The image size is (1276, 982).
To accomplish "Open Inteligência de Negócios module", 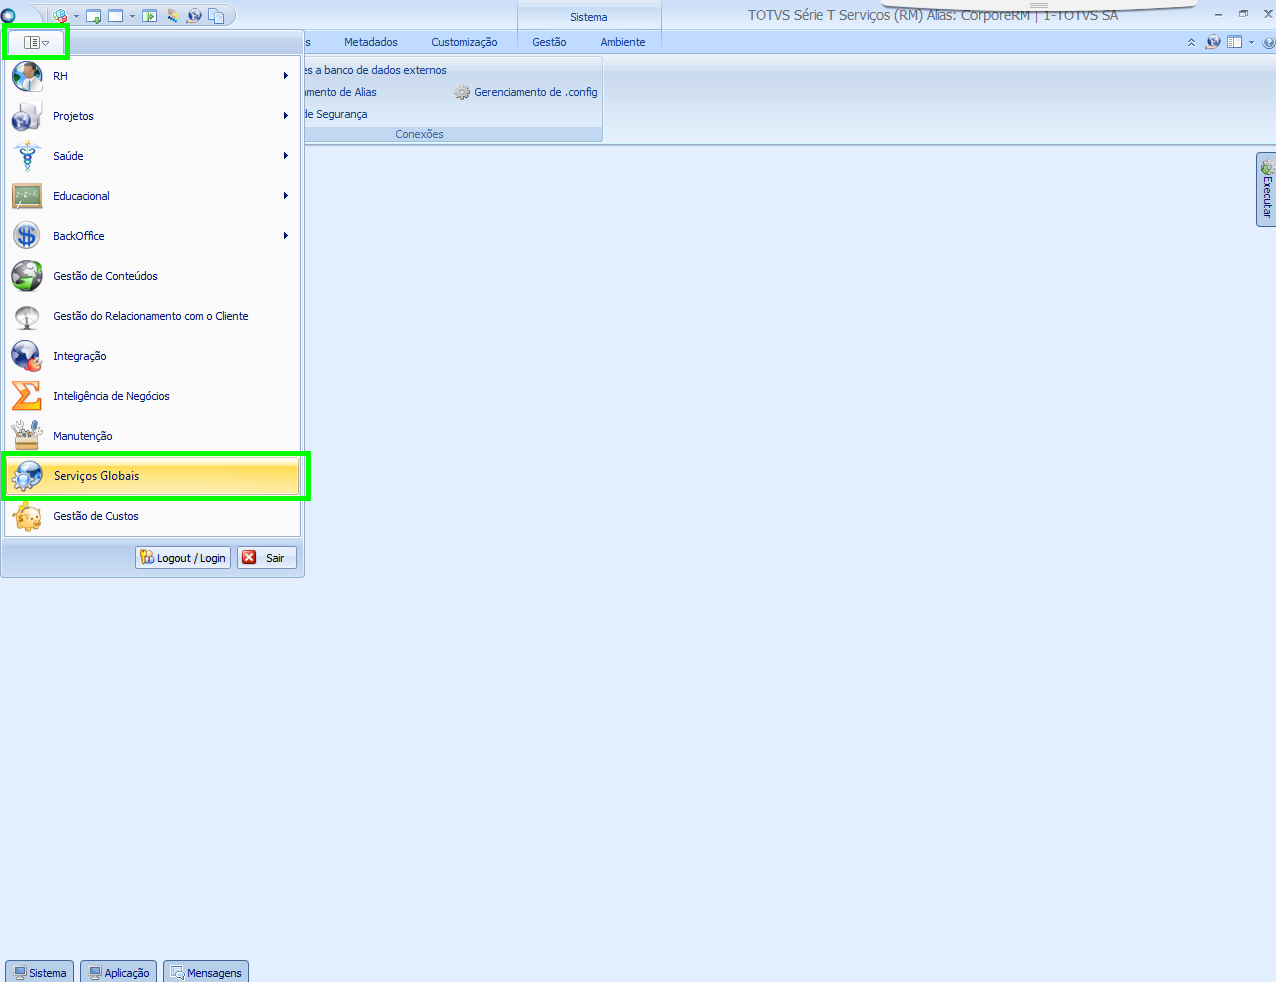I will click(x=152, y=396).
